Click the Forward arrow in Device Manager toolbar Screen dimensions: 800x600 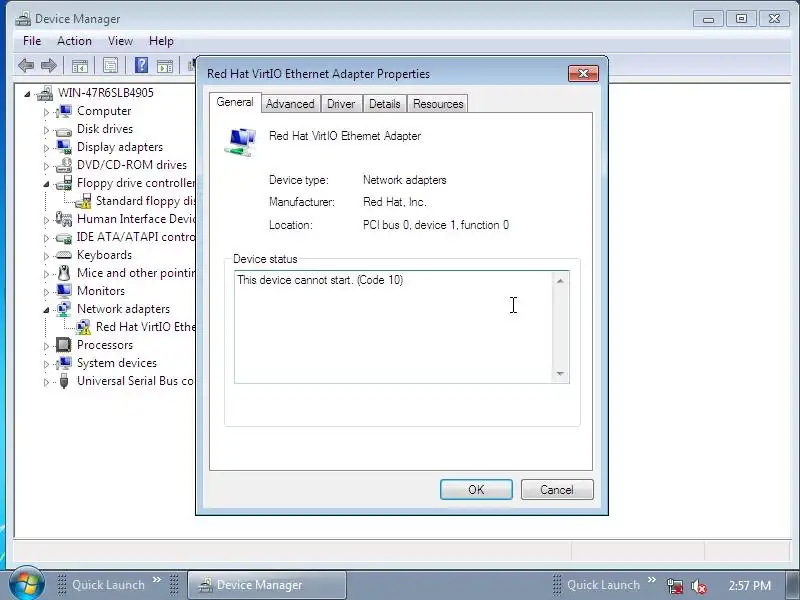48,65
